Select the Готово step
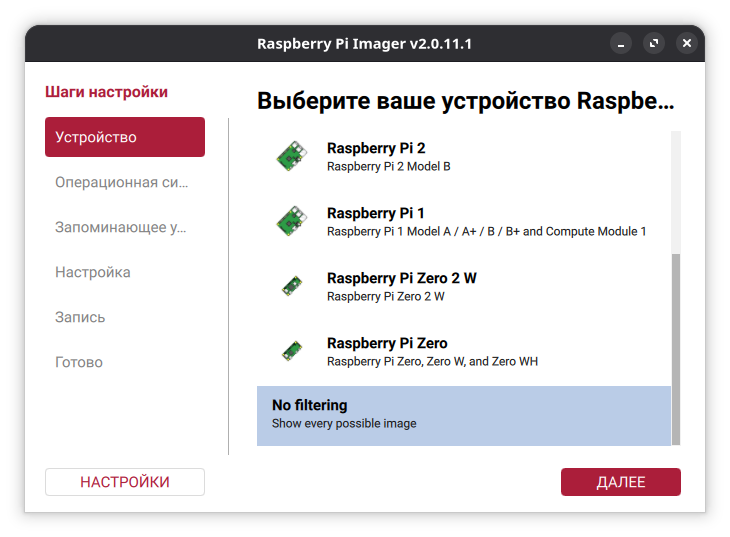730x537 pixels. click(x=125, y=362)
